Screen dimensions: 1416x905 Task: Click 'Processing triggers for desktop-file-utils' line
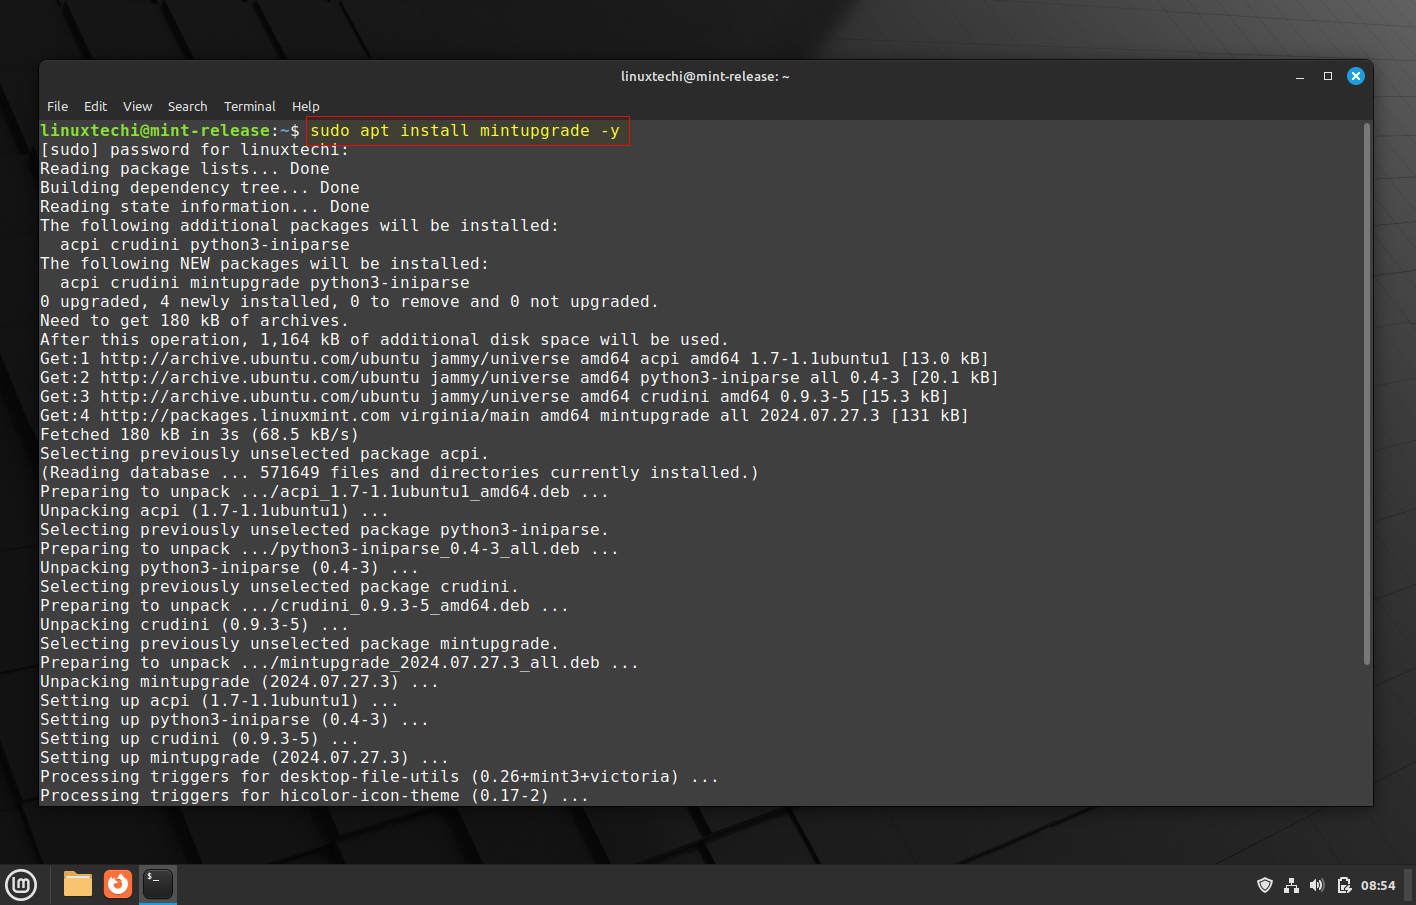pos(380,777)
